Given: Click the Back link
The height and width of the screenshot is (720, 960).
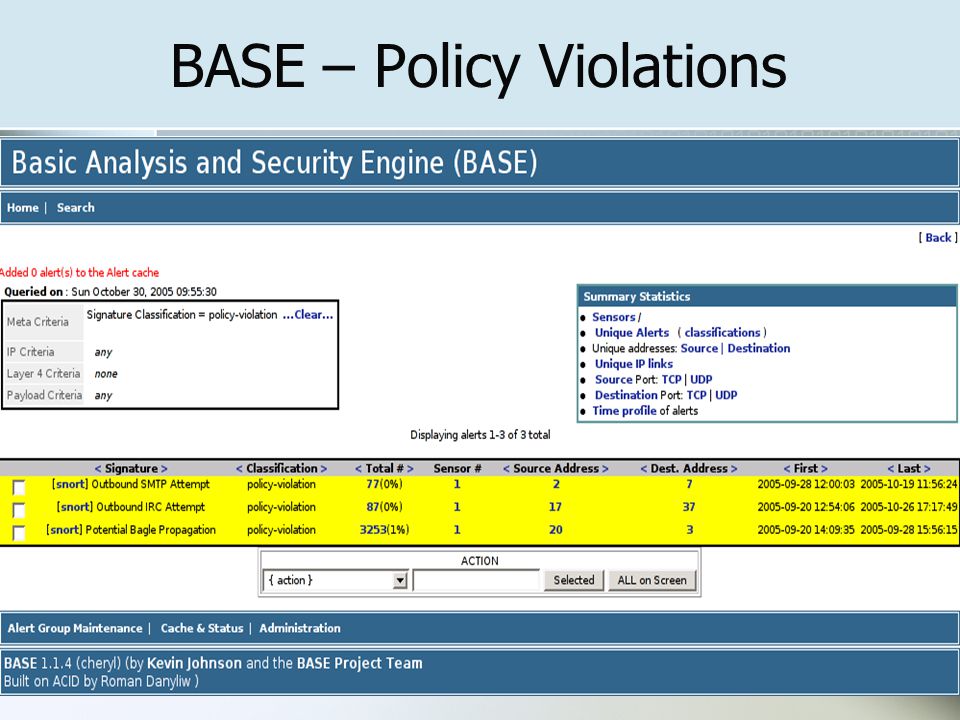Looking at the screenshot, I should click(x=938, y=238).
